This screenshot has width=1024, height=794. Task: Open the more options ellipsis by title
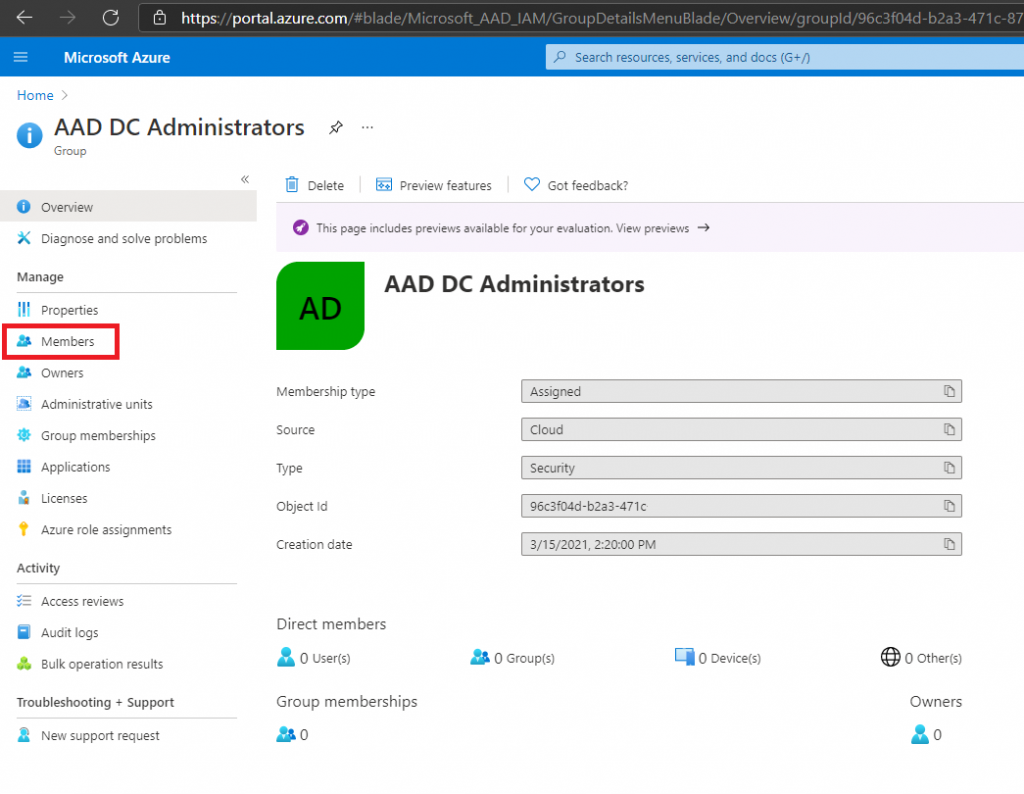368,127
